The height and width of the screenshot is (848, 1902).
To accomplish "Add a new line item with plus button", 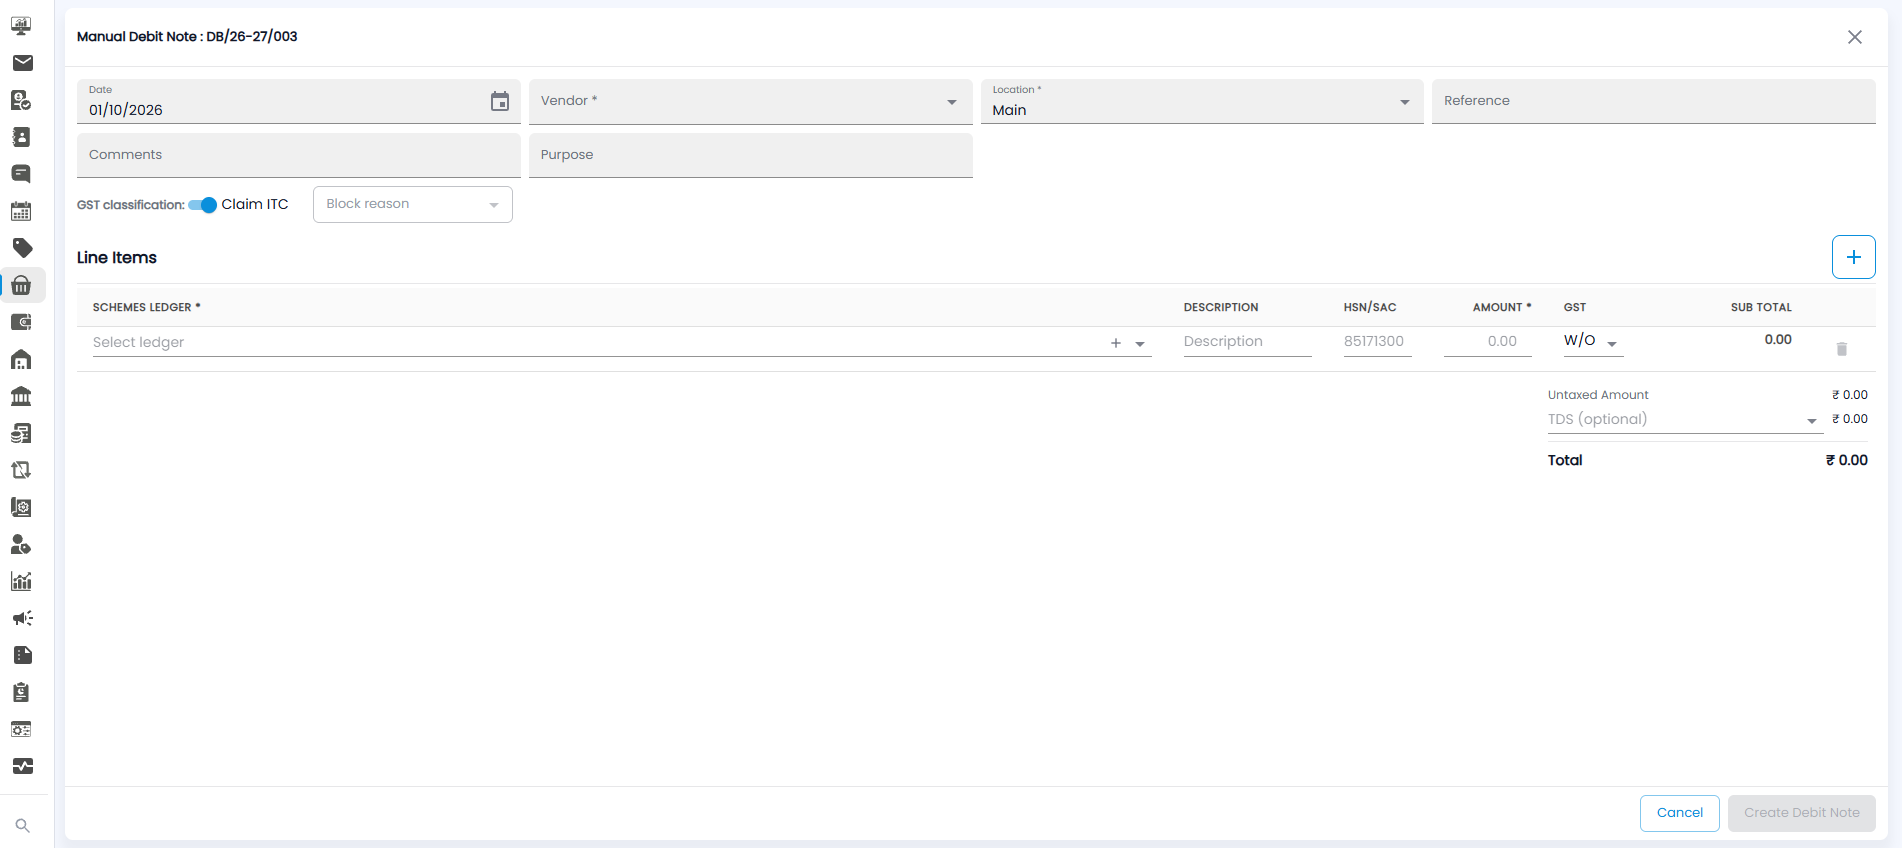I will pyautogui.click(x=1854, y=257).
